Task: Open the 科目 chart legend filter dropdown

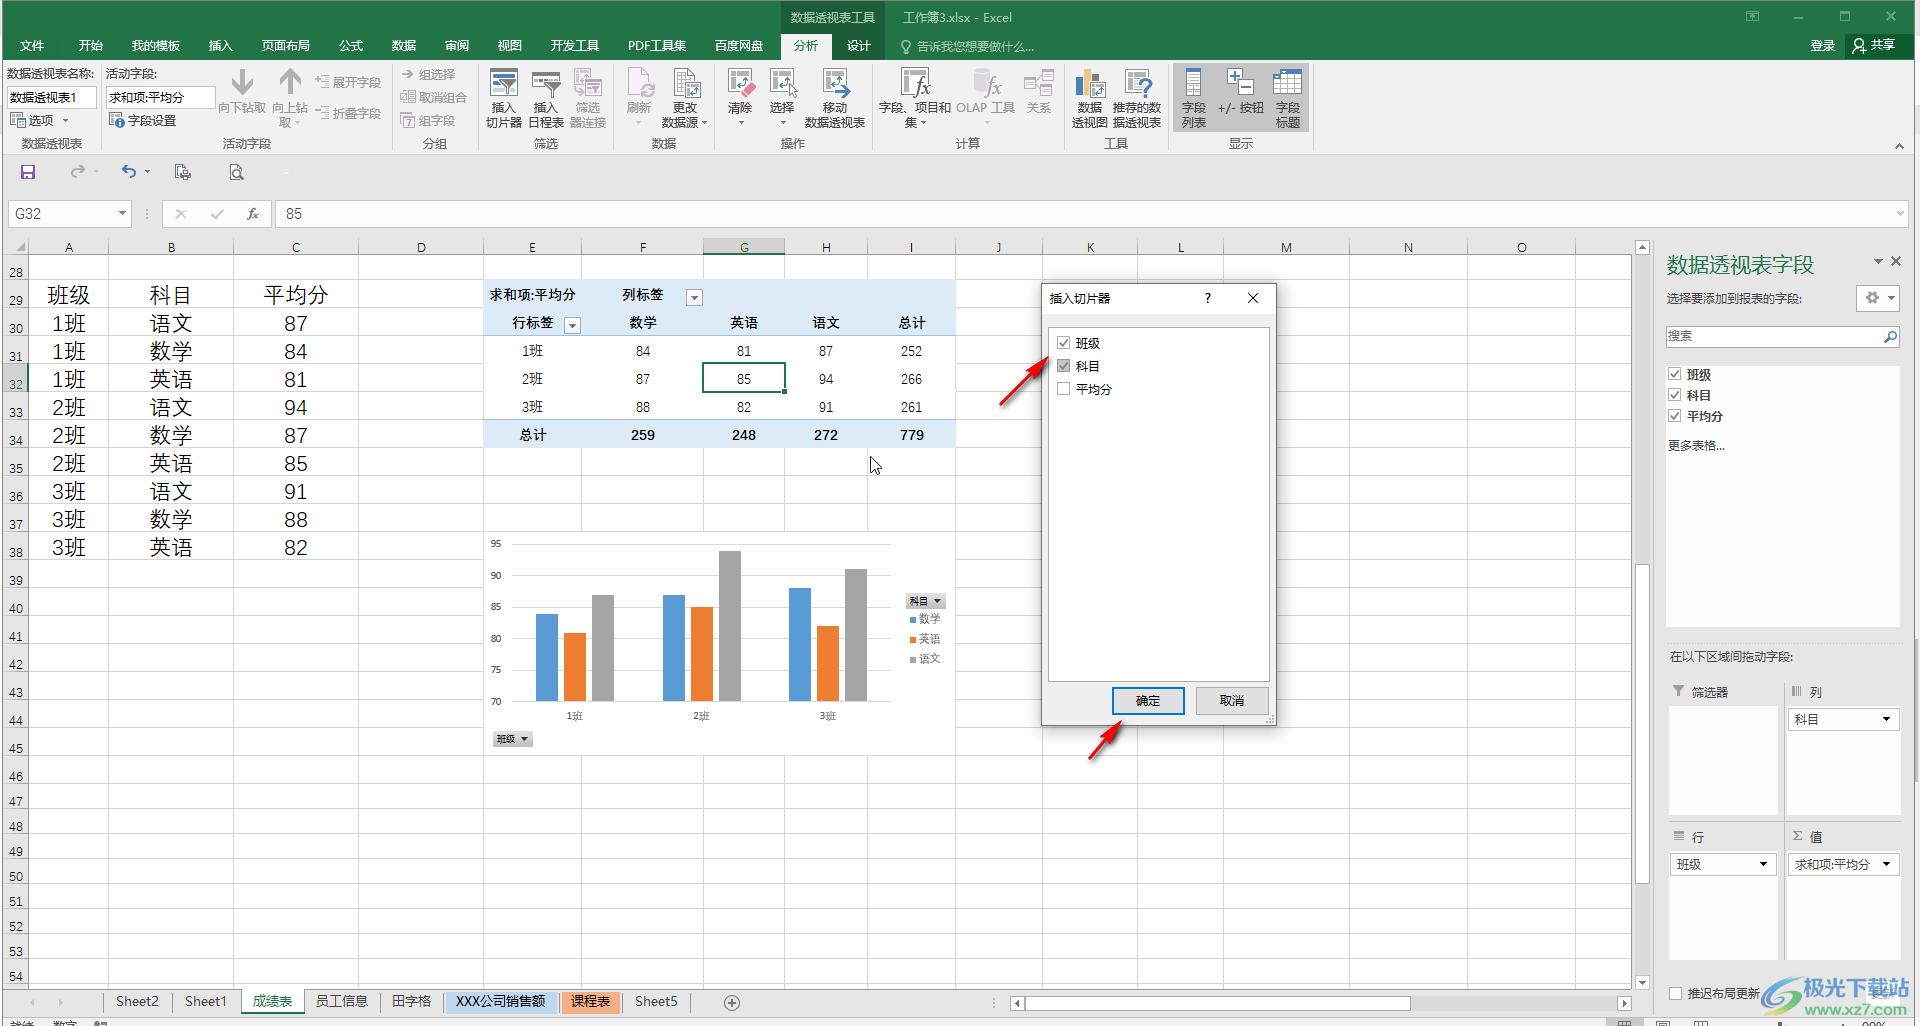Action: tap(926, 601)
